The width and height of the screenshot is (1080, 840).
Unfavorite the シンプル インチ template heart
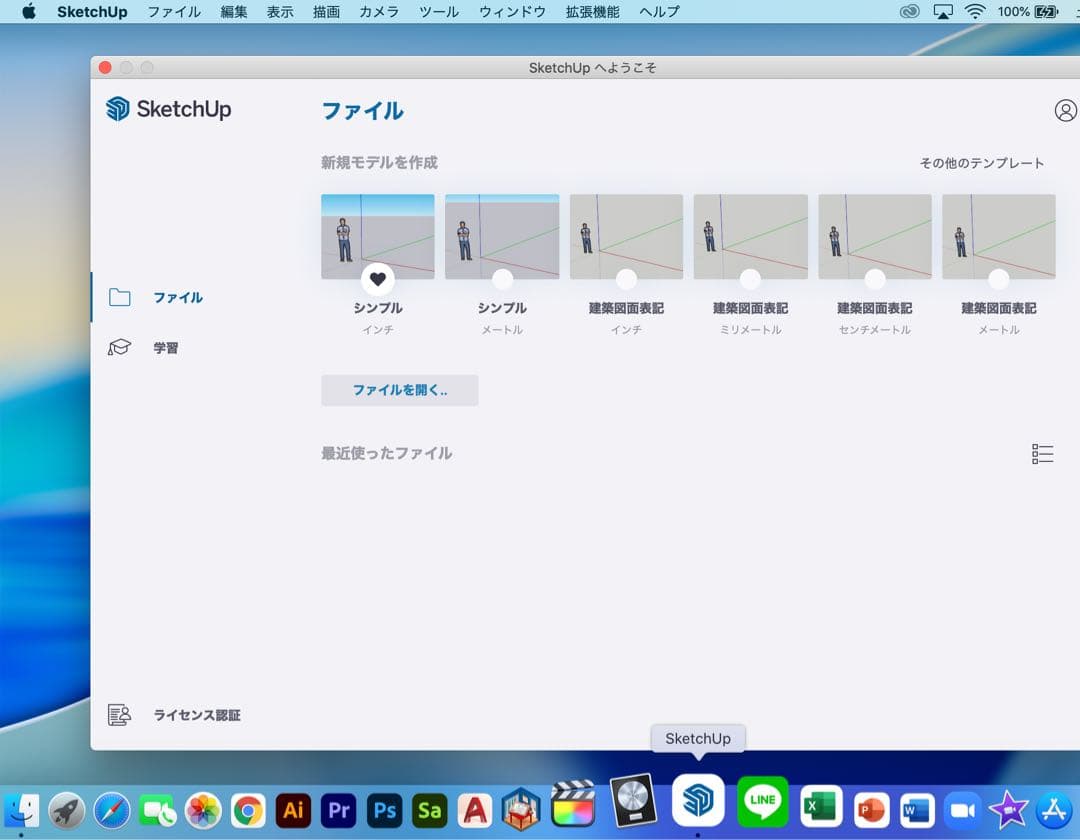point(378,279)
